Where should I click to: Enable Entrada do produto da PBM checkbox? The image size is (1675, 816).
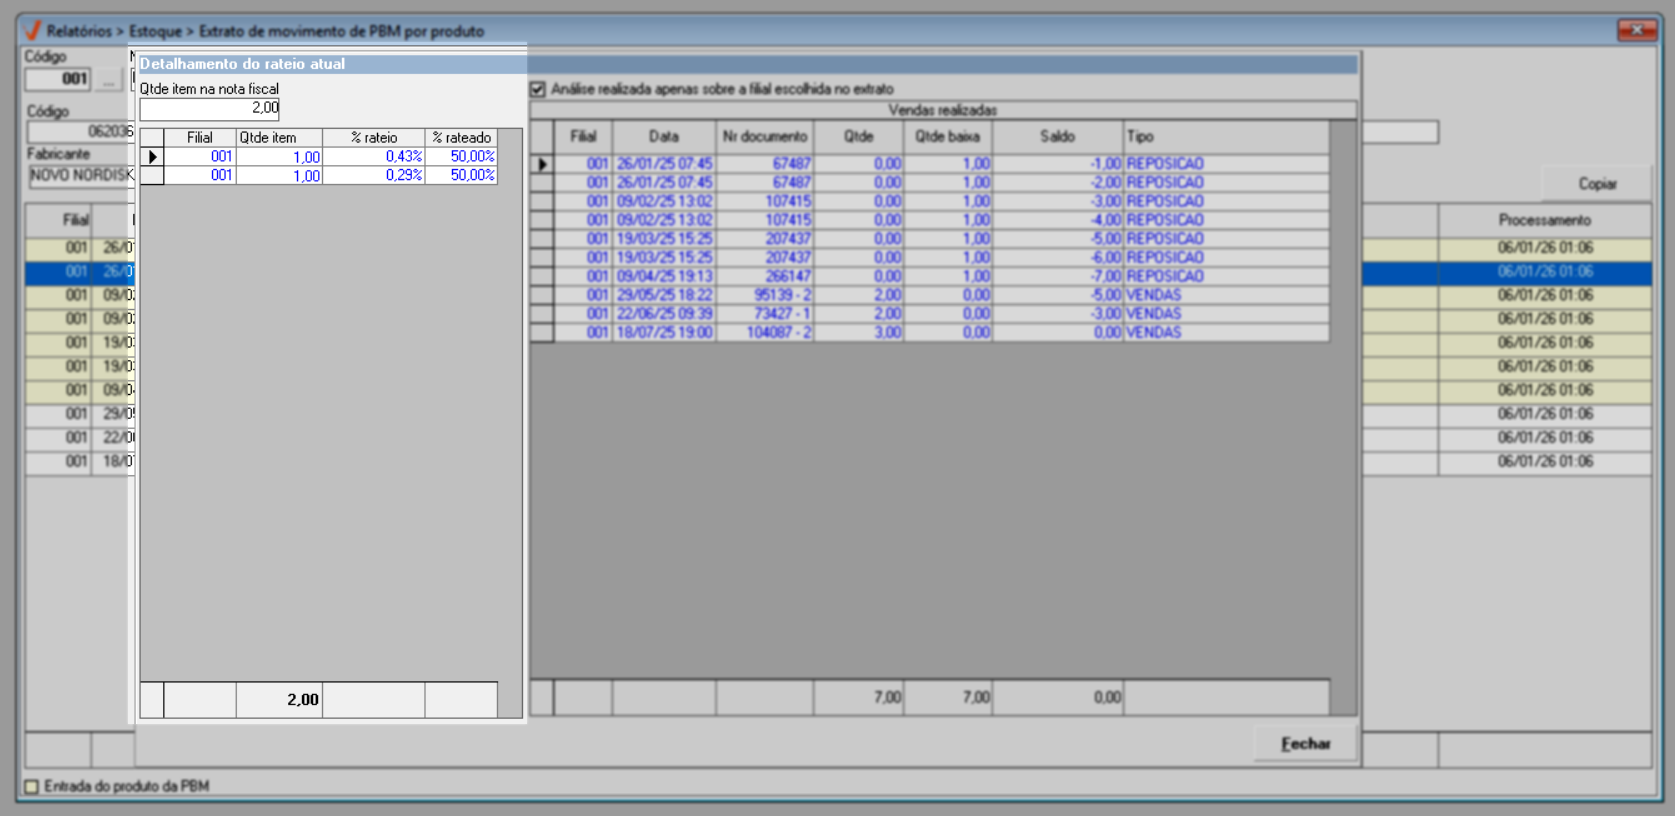click(32, 786)
